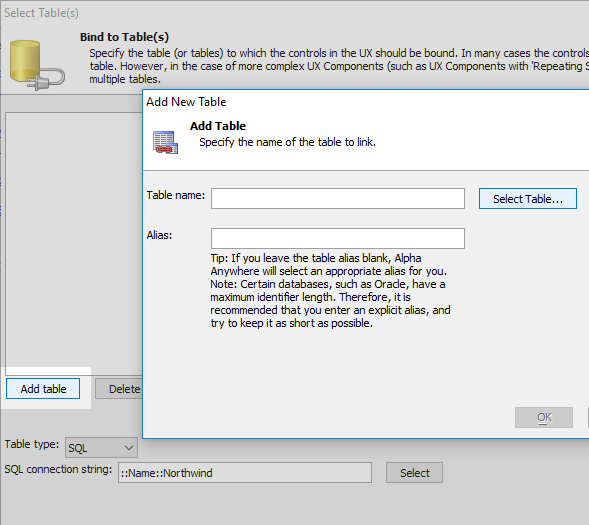Screen dimensions: 589x525
Task: Confirm with the OK button
Action: click(x=544, y=417)
